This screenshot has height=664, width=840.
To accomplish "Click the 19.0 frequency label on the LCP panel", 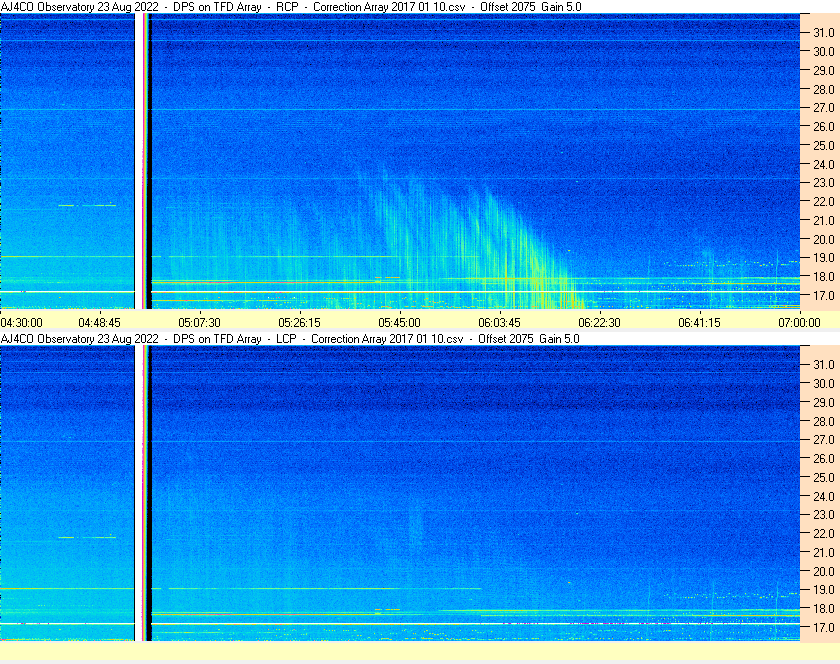I will (x=824, y=590).
